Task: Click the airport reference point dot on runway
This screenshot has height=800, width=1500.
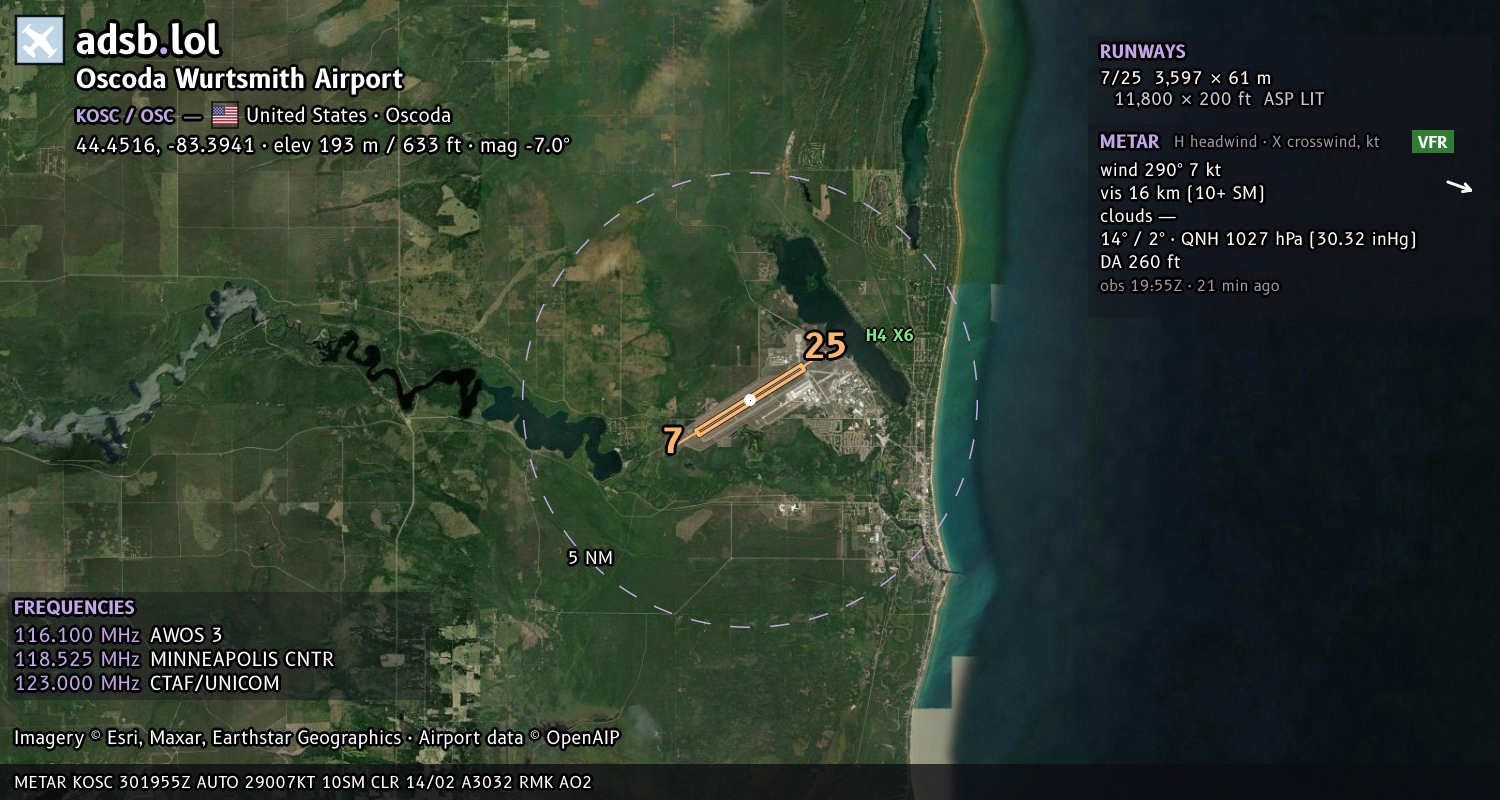Action: click(x=750, y=400)
